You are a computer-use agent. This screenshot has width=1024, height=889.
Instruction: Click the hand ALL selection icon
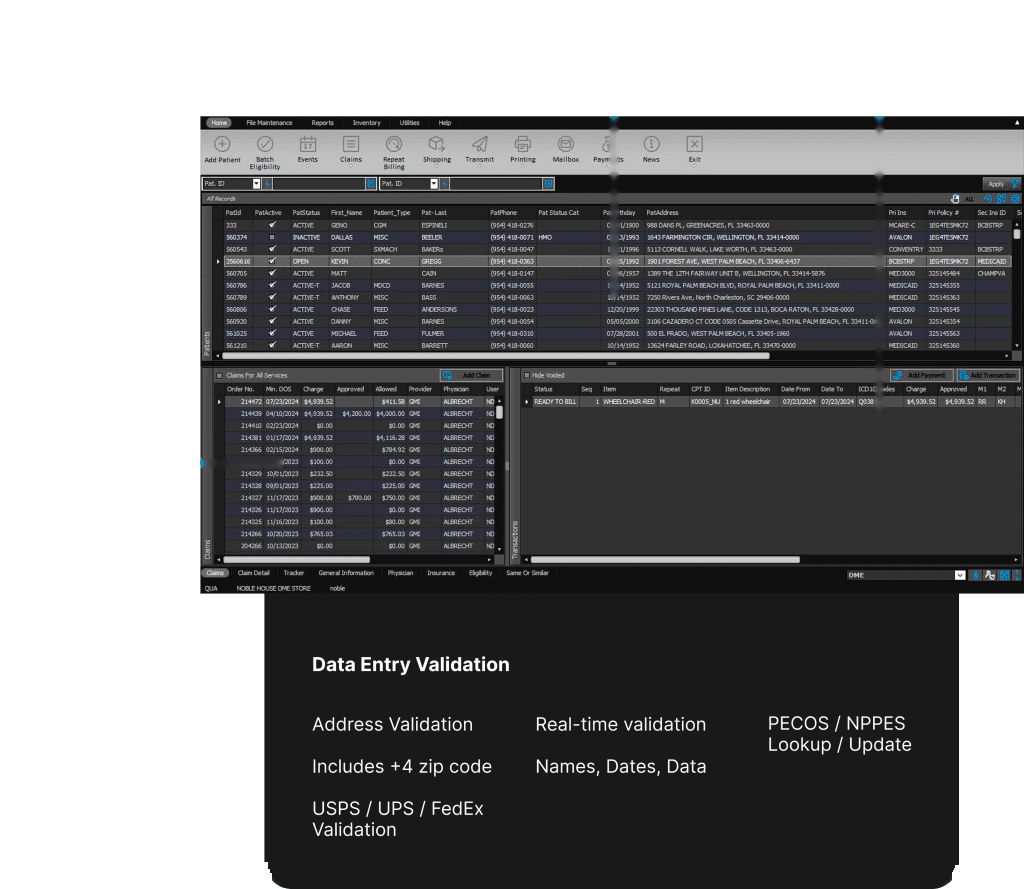955,199
